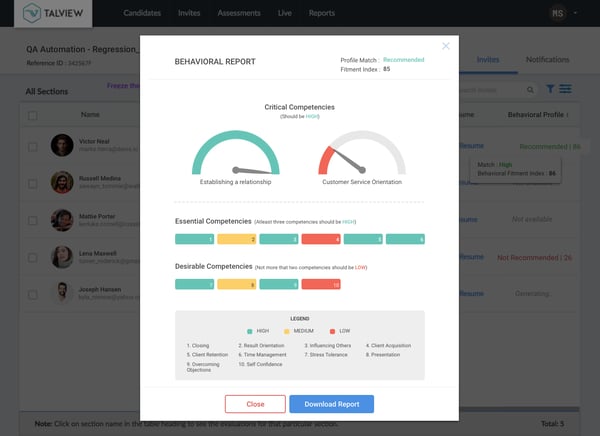
Task: Open Mattie Porter's profile photo
Action: tap(62, 220)
